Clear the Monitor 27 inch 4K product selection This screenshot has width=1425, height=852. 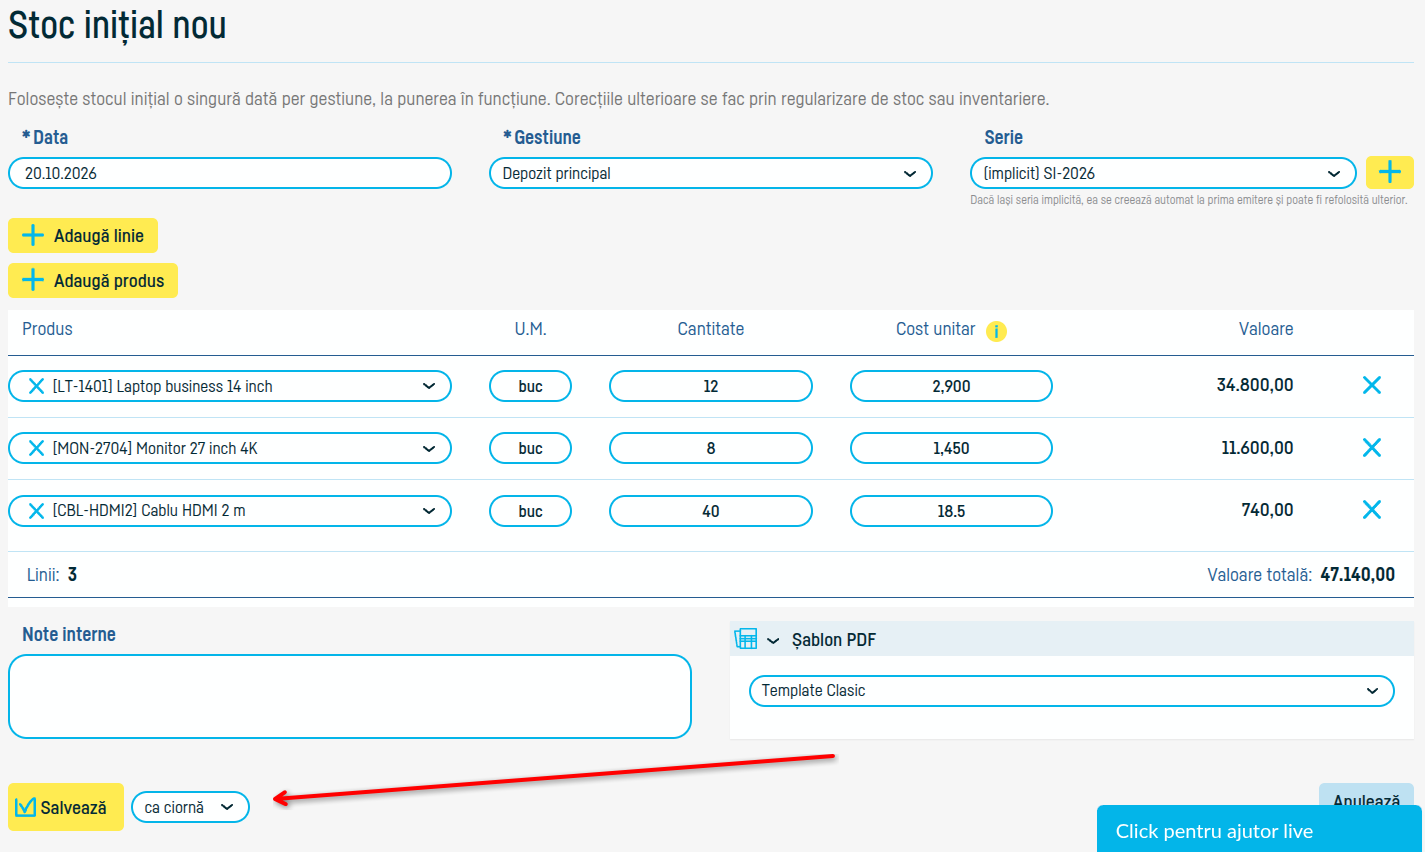[36, 448]
